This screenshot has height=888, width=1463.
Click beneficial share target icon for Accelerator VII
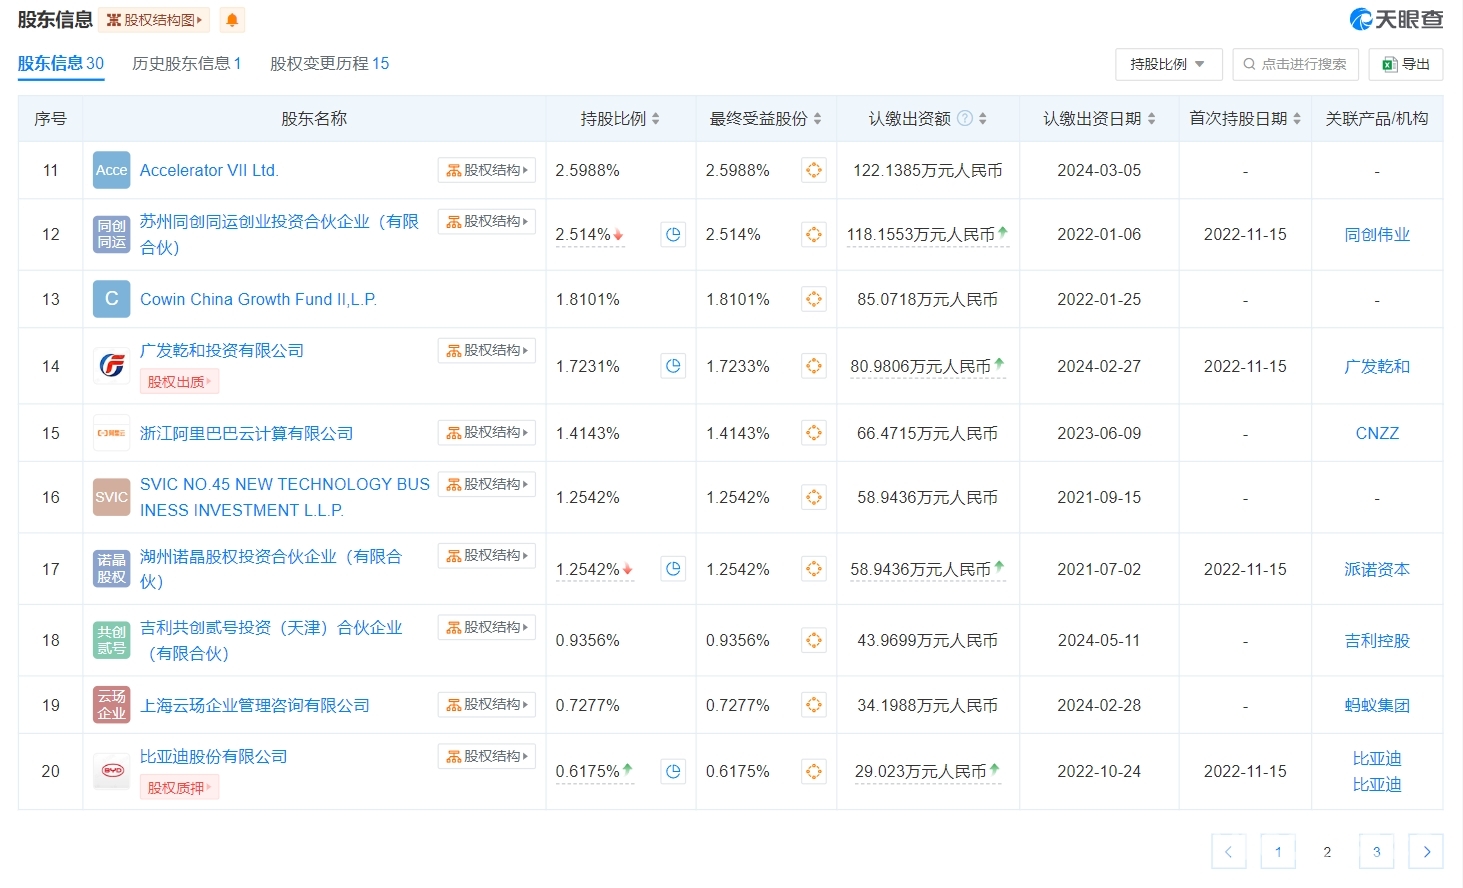coord(814,170)
